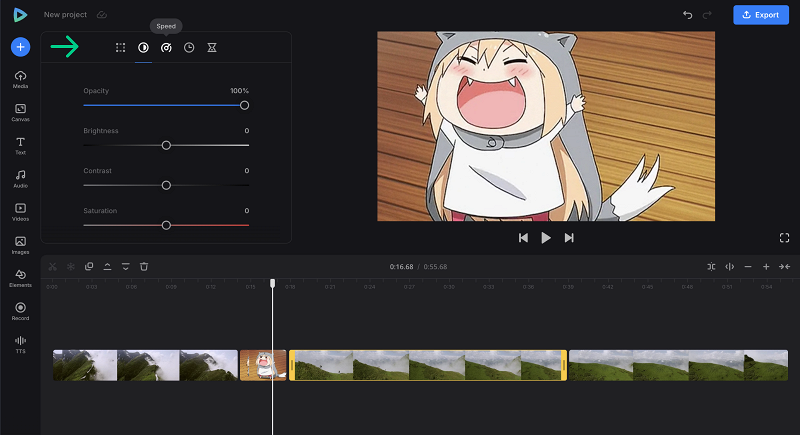Viewport: 800px width, 435px height.
Task: Click the app logo at top left
Action: tap(20, 15)
